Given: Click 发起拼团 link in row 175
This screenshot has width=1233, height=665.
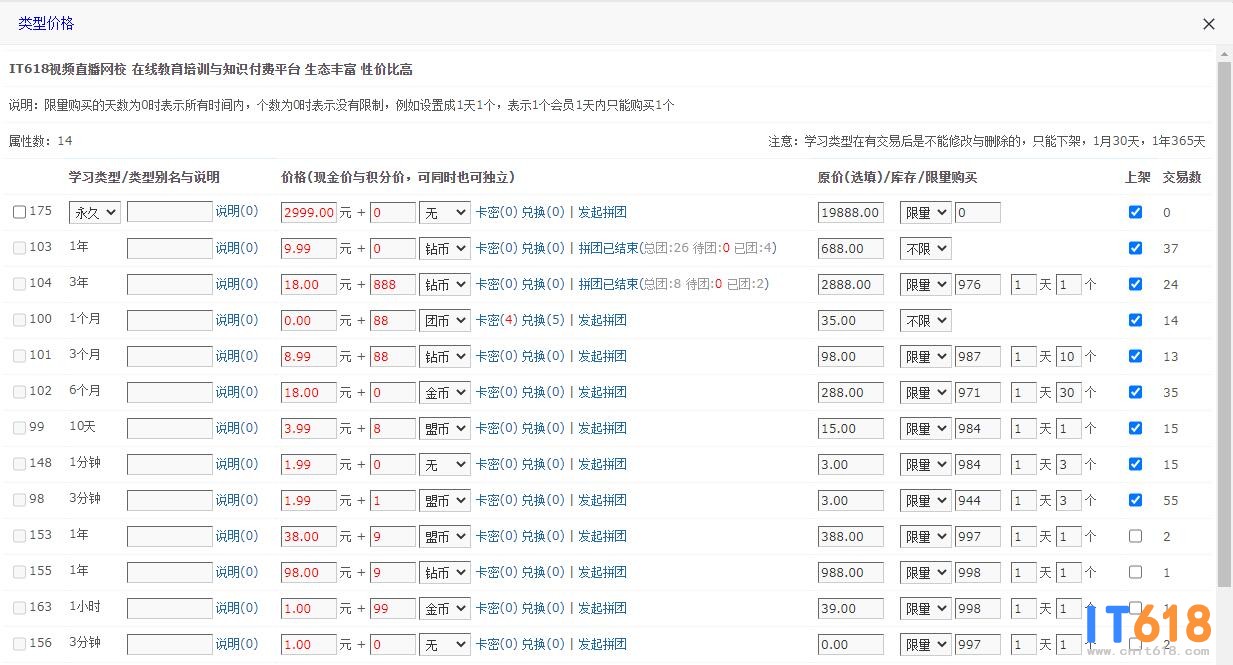Looking at the screenshot, I should pyautogui.click(x=602, y=212).
